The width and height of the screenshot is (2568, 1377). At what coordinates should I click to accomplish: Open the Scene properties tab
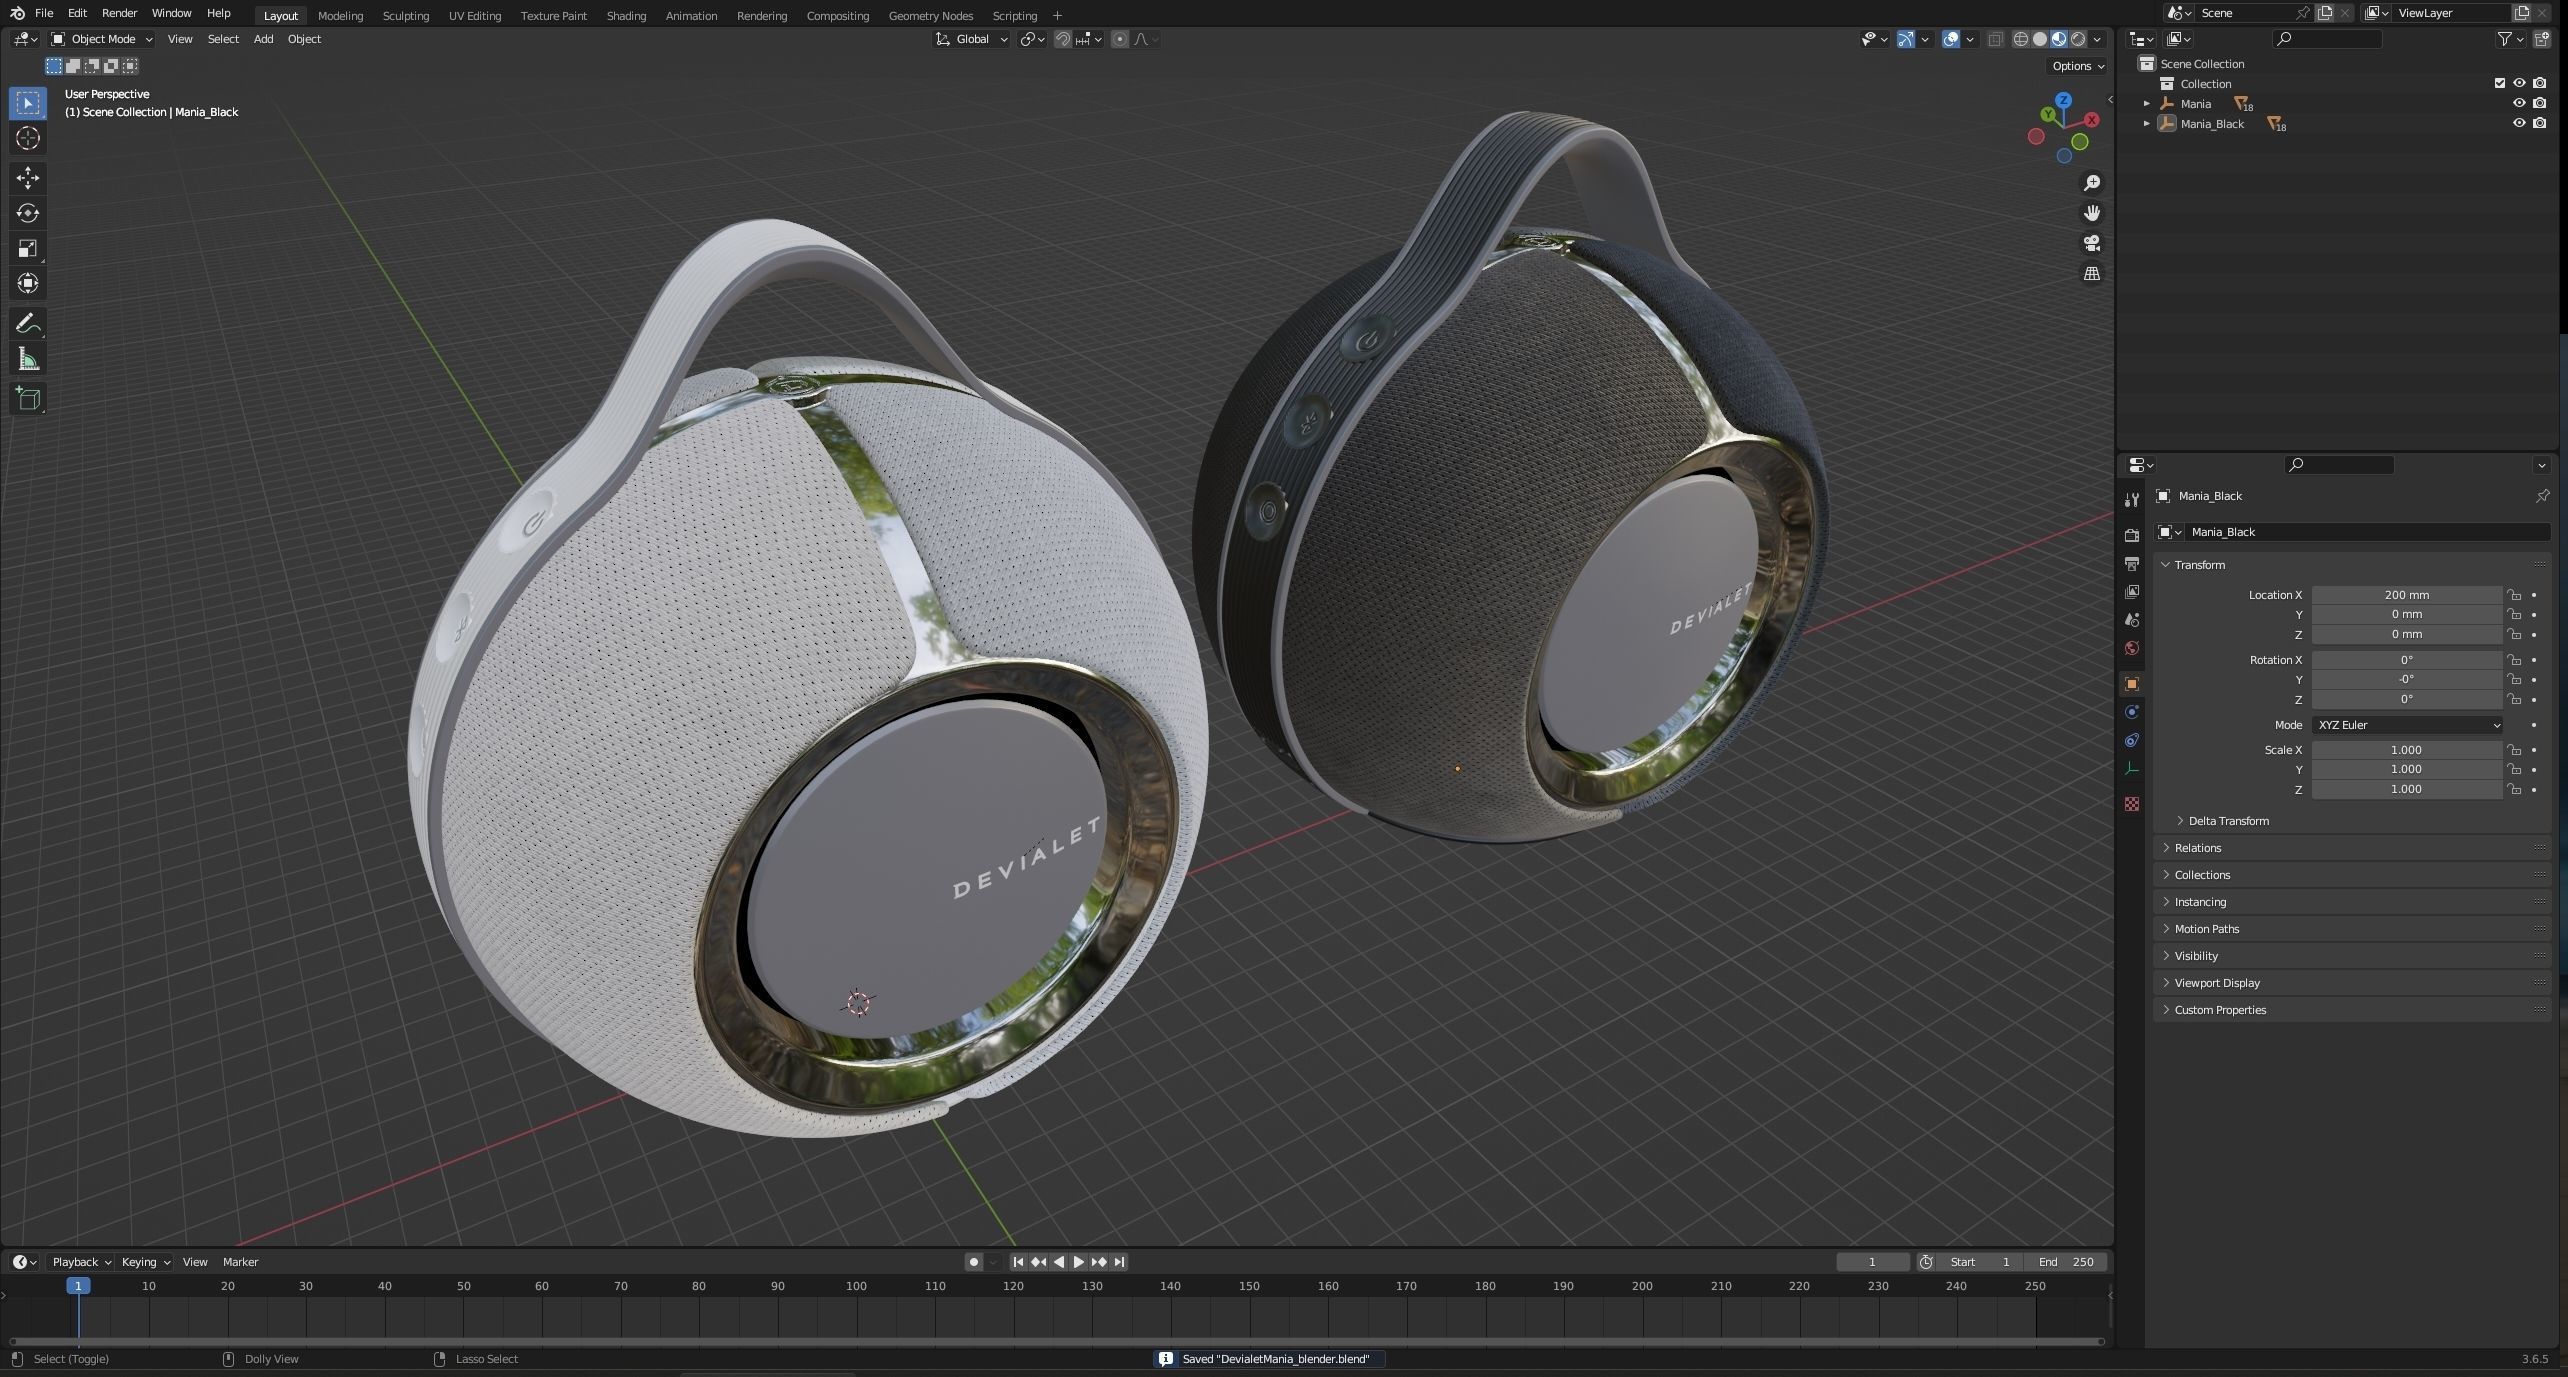pyautogui.click(x=2131, y=620)
